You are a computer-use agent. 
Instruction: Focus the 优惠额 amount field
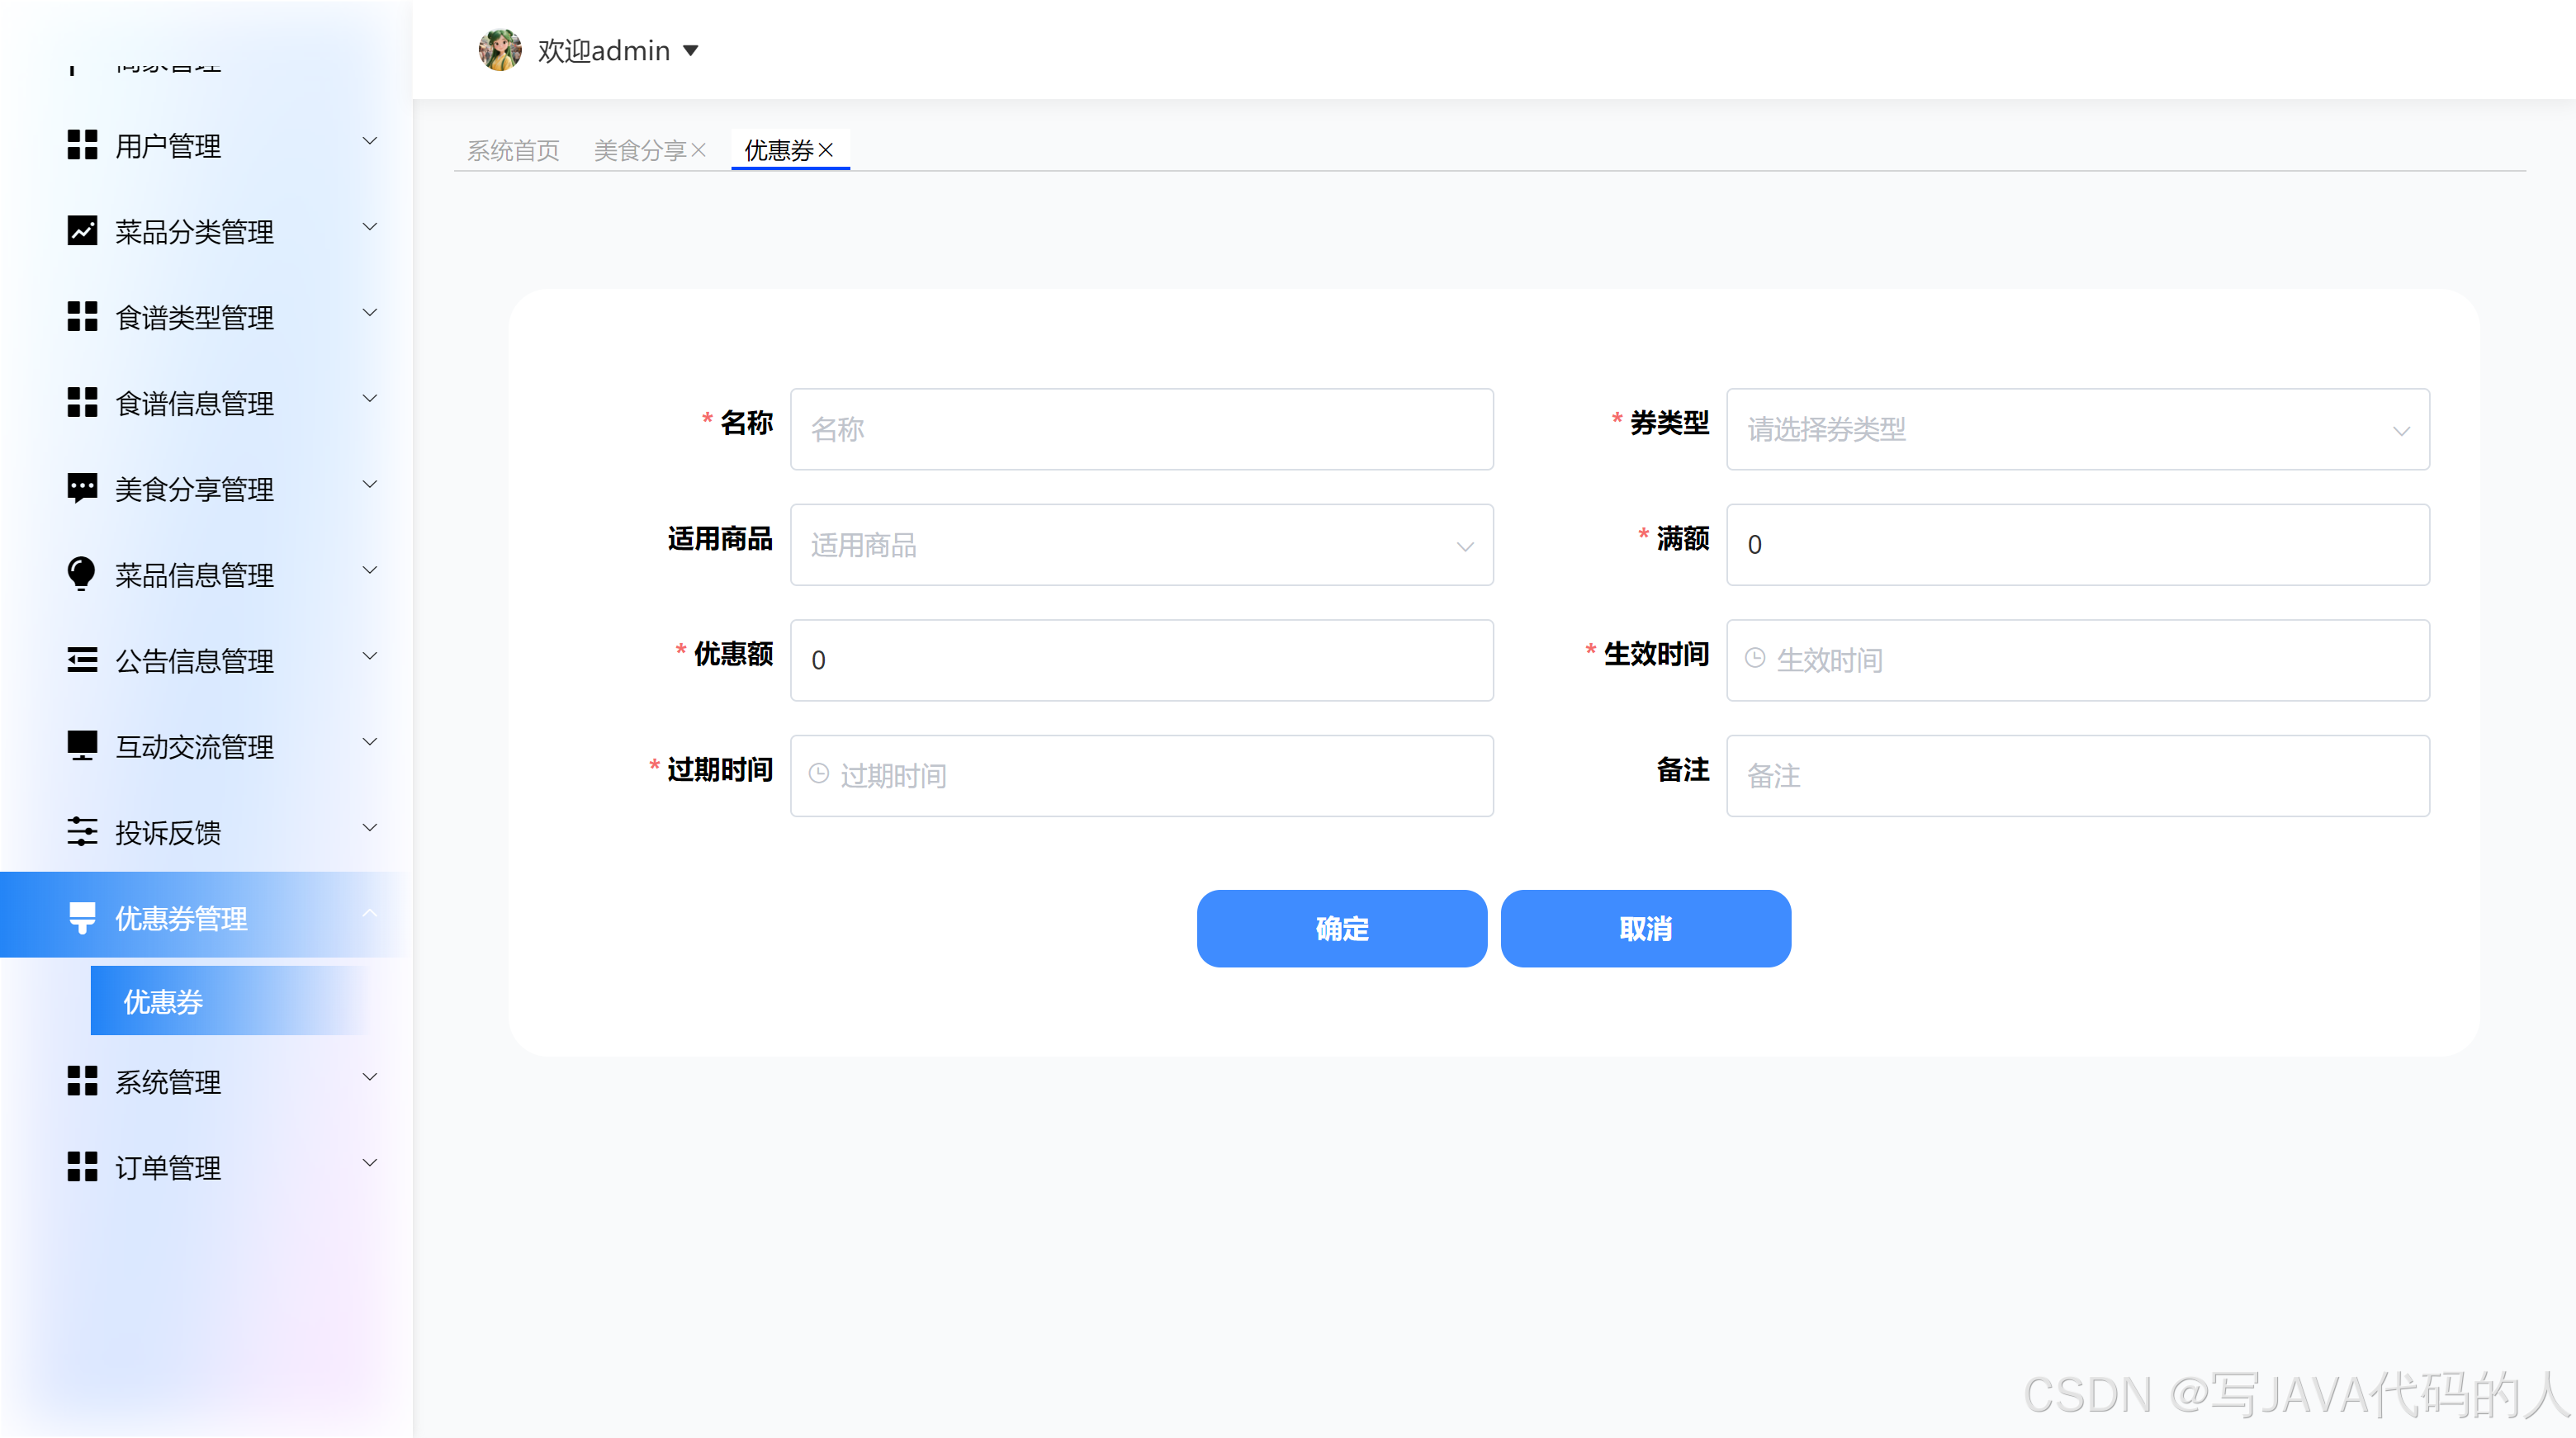pyautogui.click(x=1142, y=660)
